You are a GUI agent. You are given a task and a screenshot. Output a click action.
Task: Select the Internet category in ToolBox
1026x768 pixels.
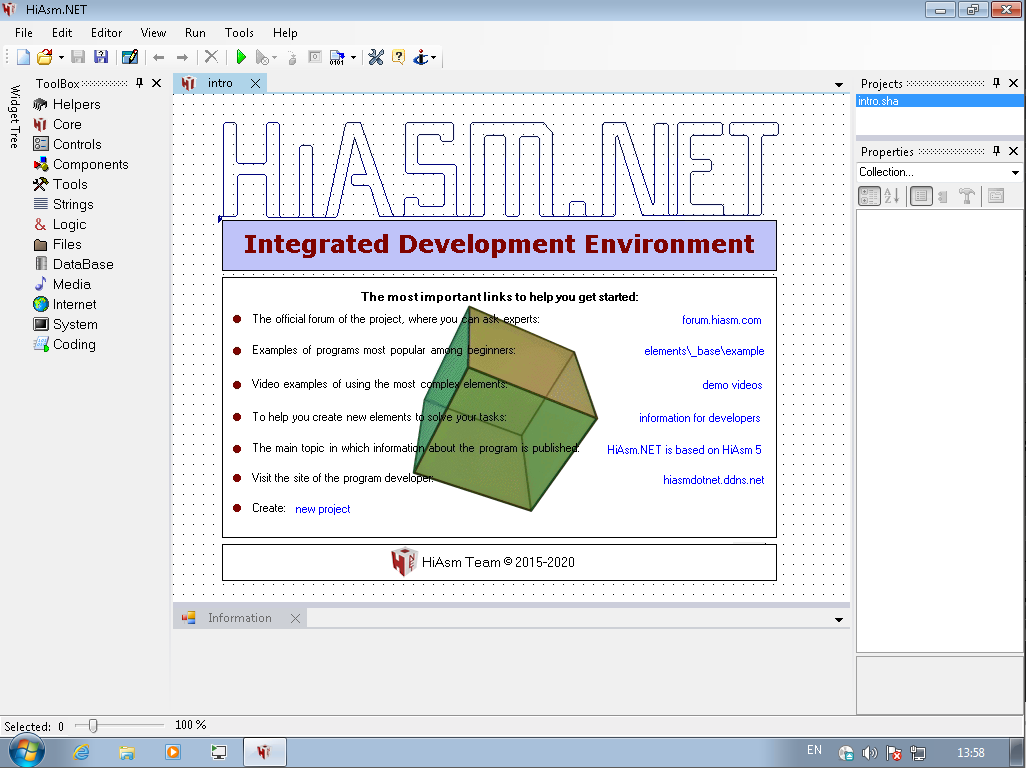click(74, 304)
